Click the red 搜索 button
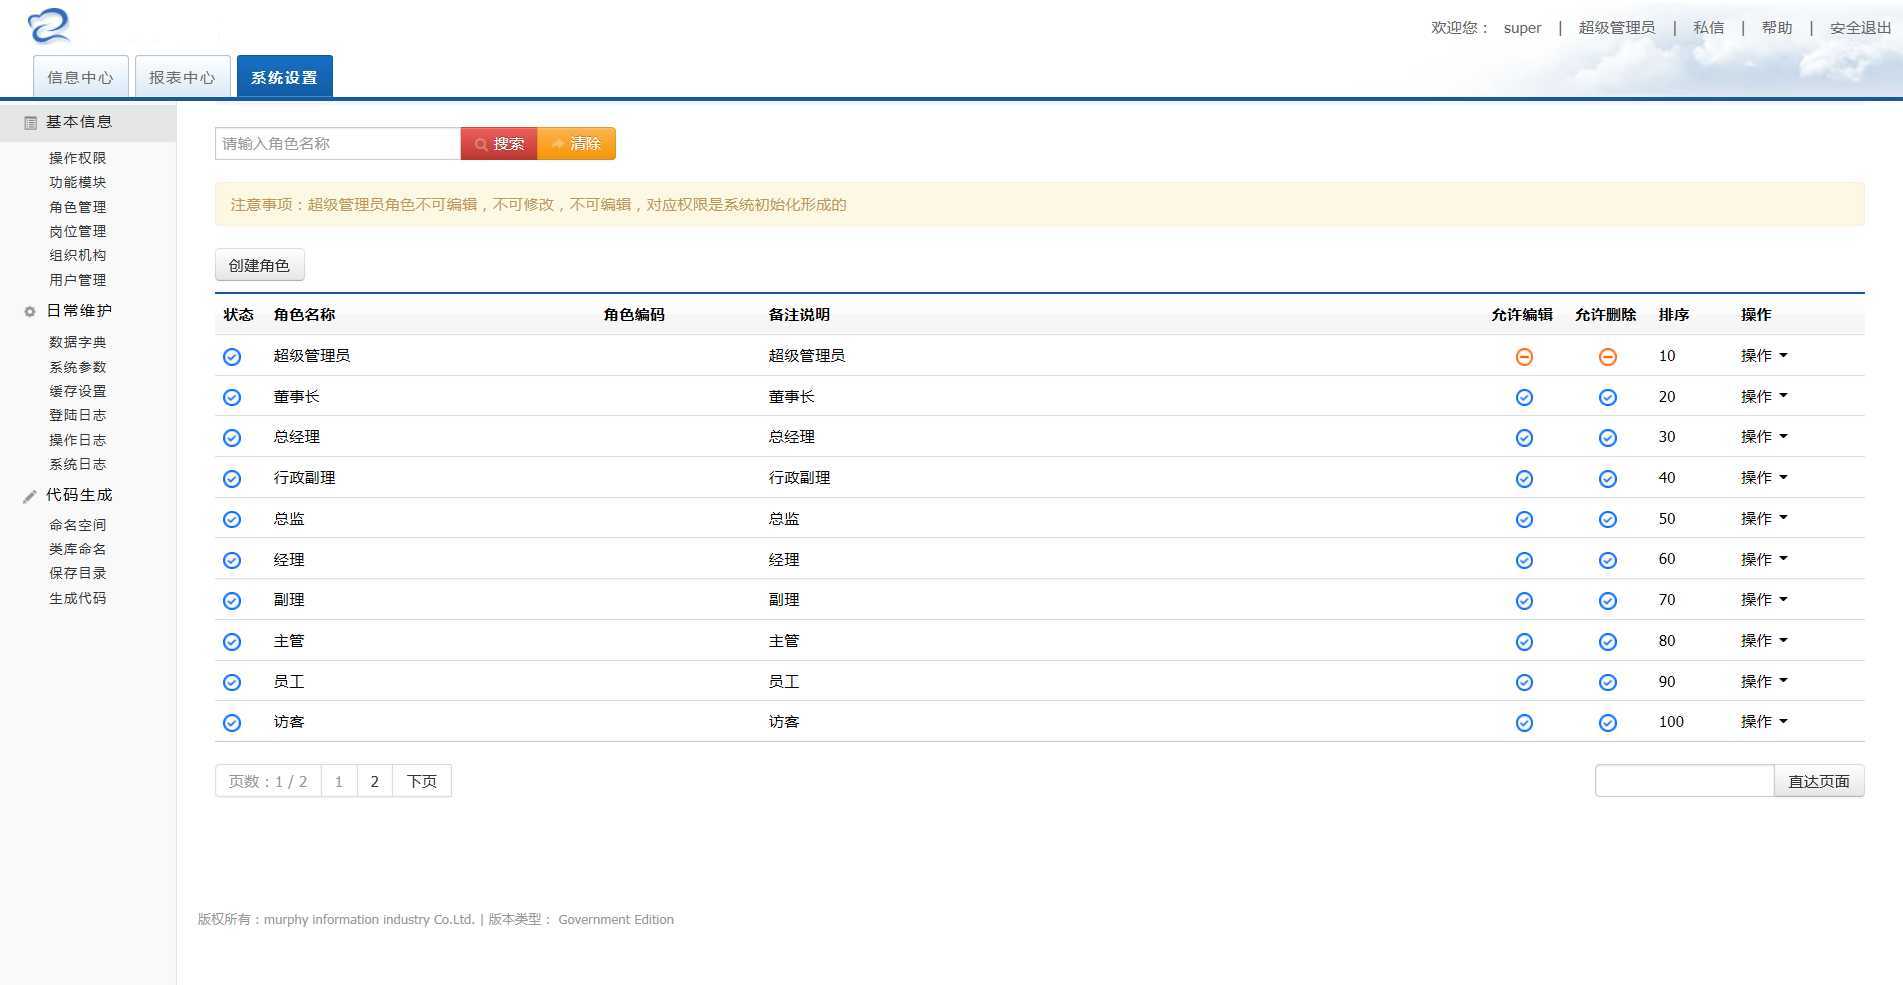 tap(499, 144)
